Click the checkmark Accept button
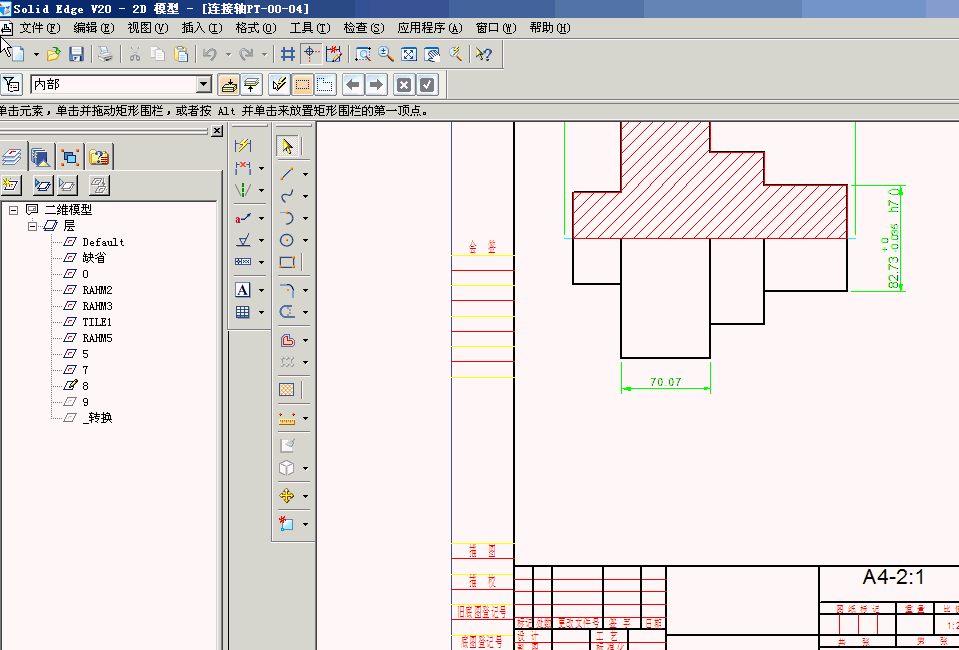This screenshot has width=959, height=650. (x=427, y=84)
